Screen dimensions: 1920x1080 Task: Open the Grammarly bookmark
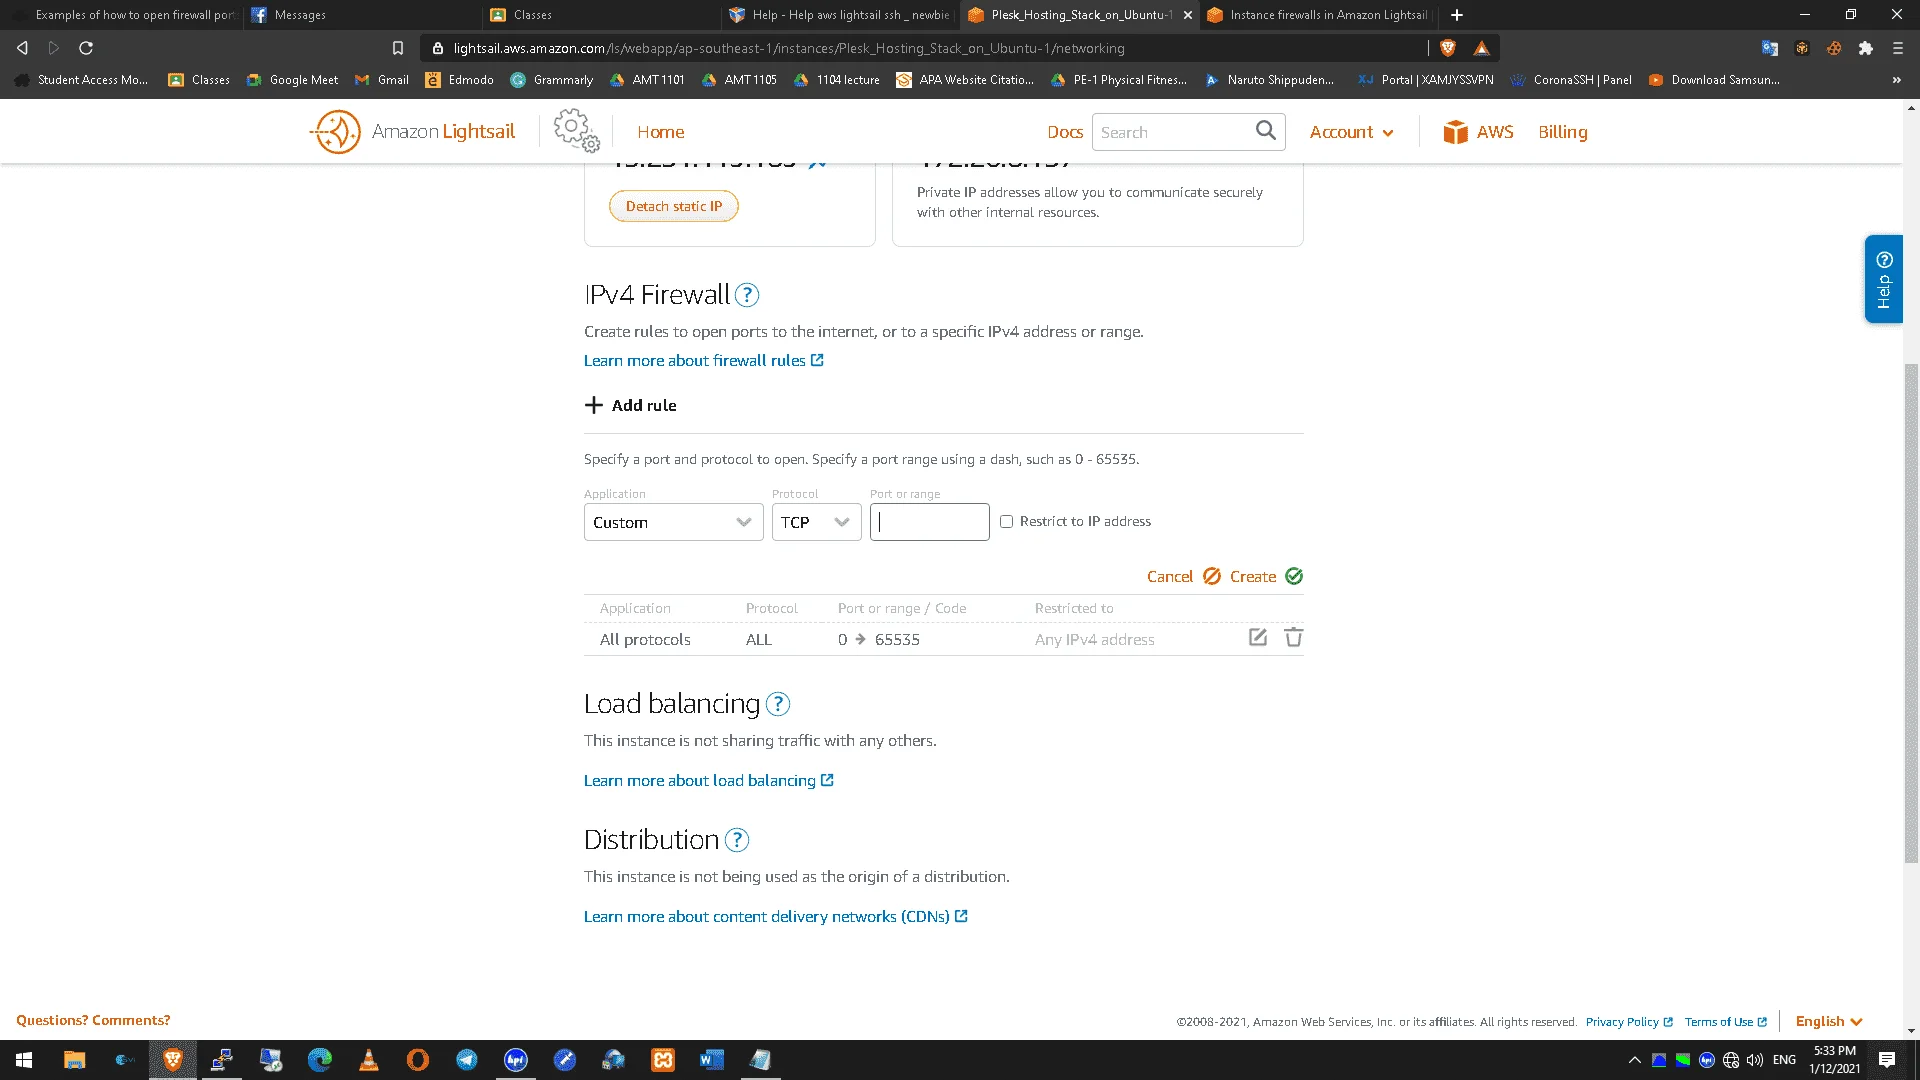click(552, 80)
